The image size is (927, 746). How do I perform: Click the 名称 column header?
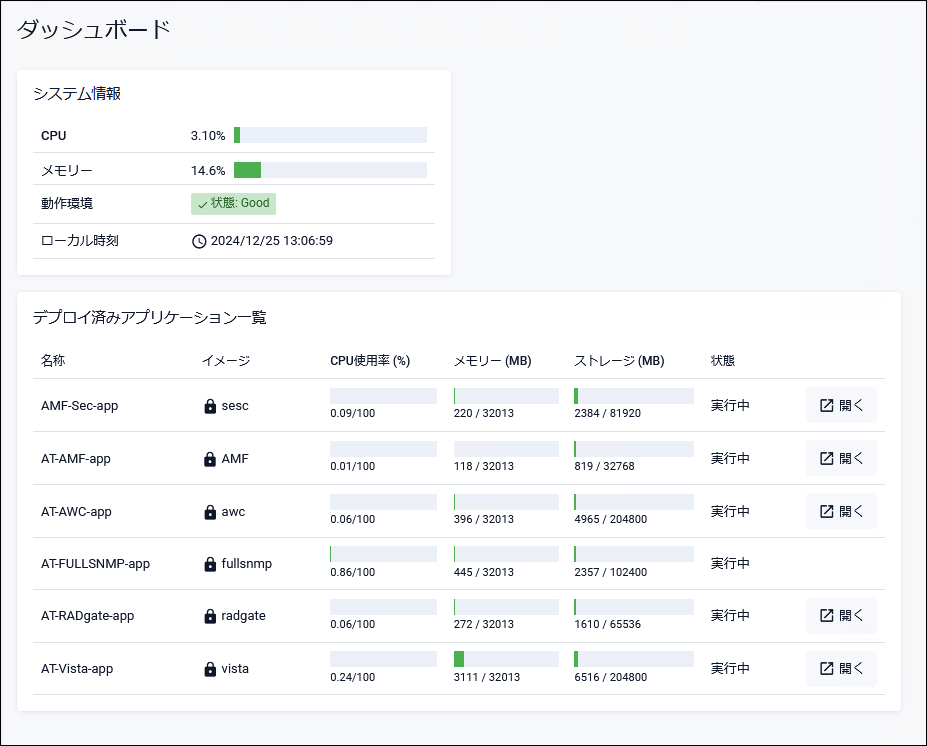(53, 361)
